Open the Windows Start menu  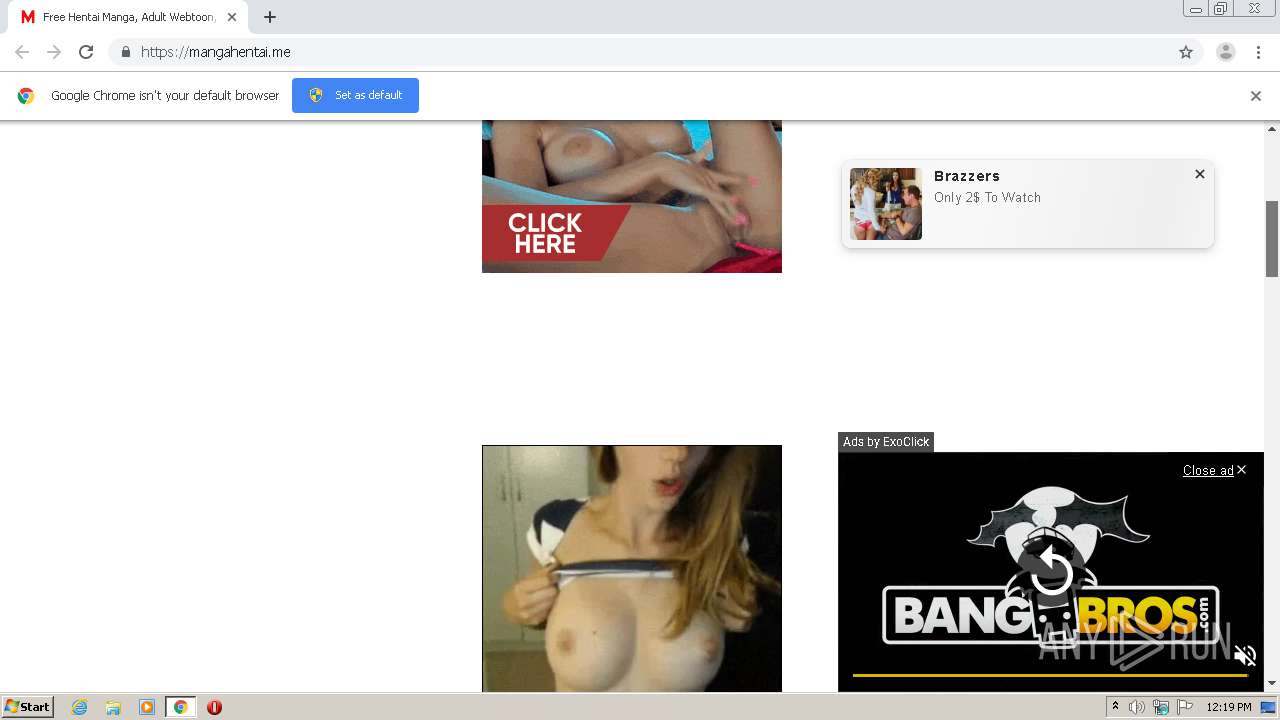(28, 707)
